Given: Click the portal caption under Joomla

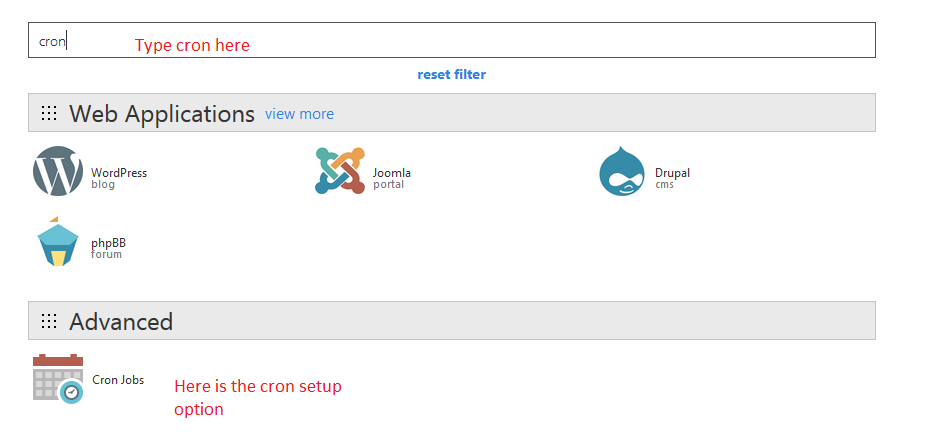Looking at the screenshot, I should point(388,185).
